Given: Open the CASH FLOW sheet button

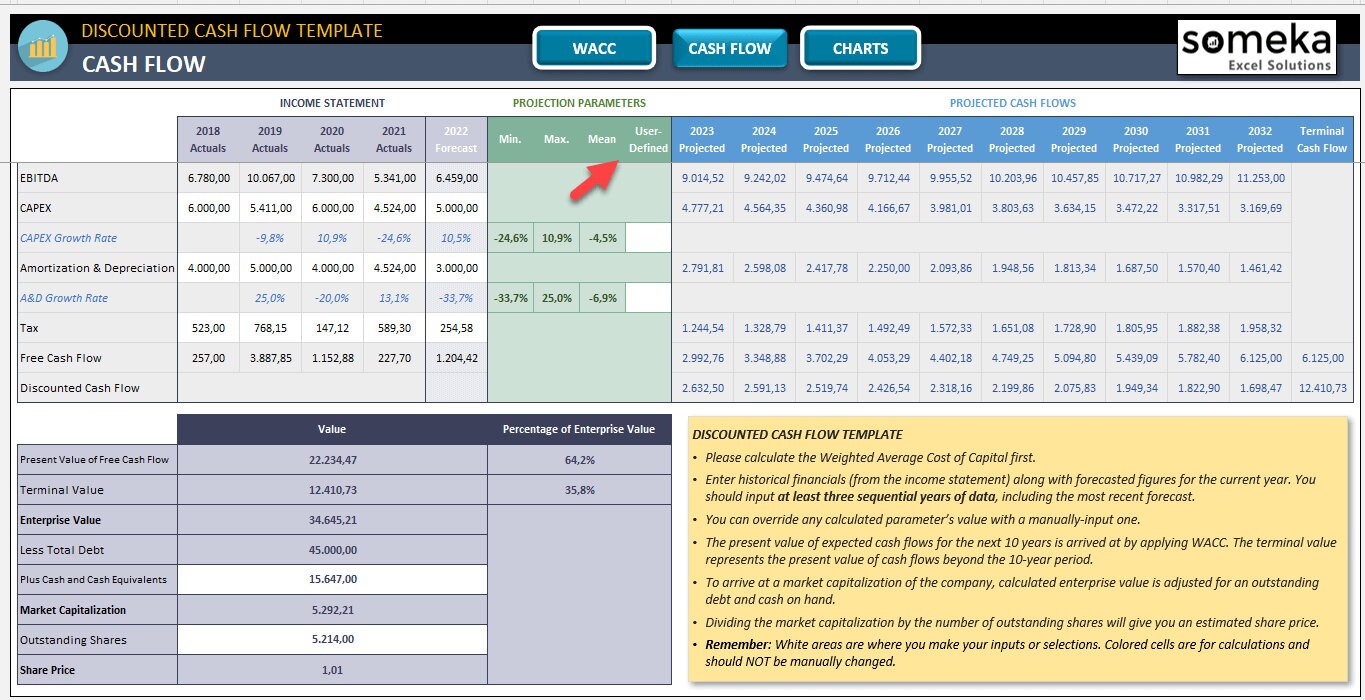Looking at the screenshot, I should (730, 48).
